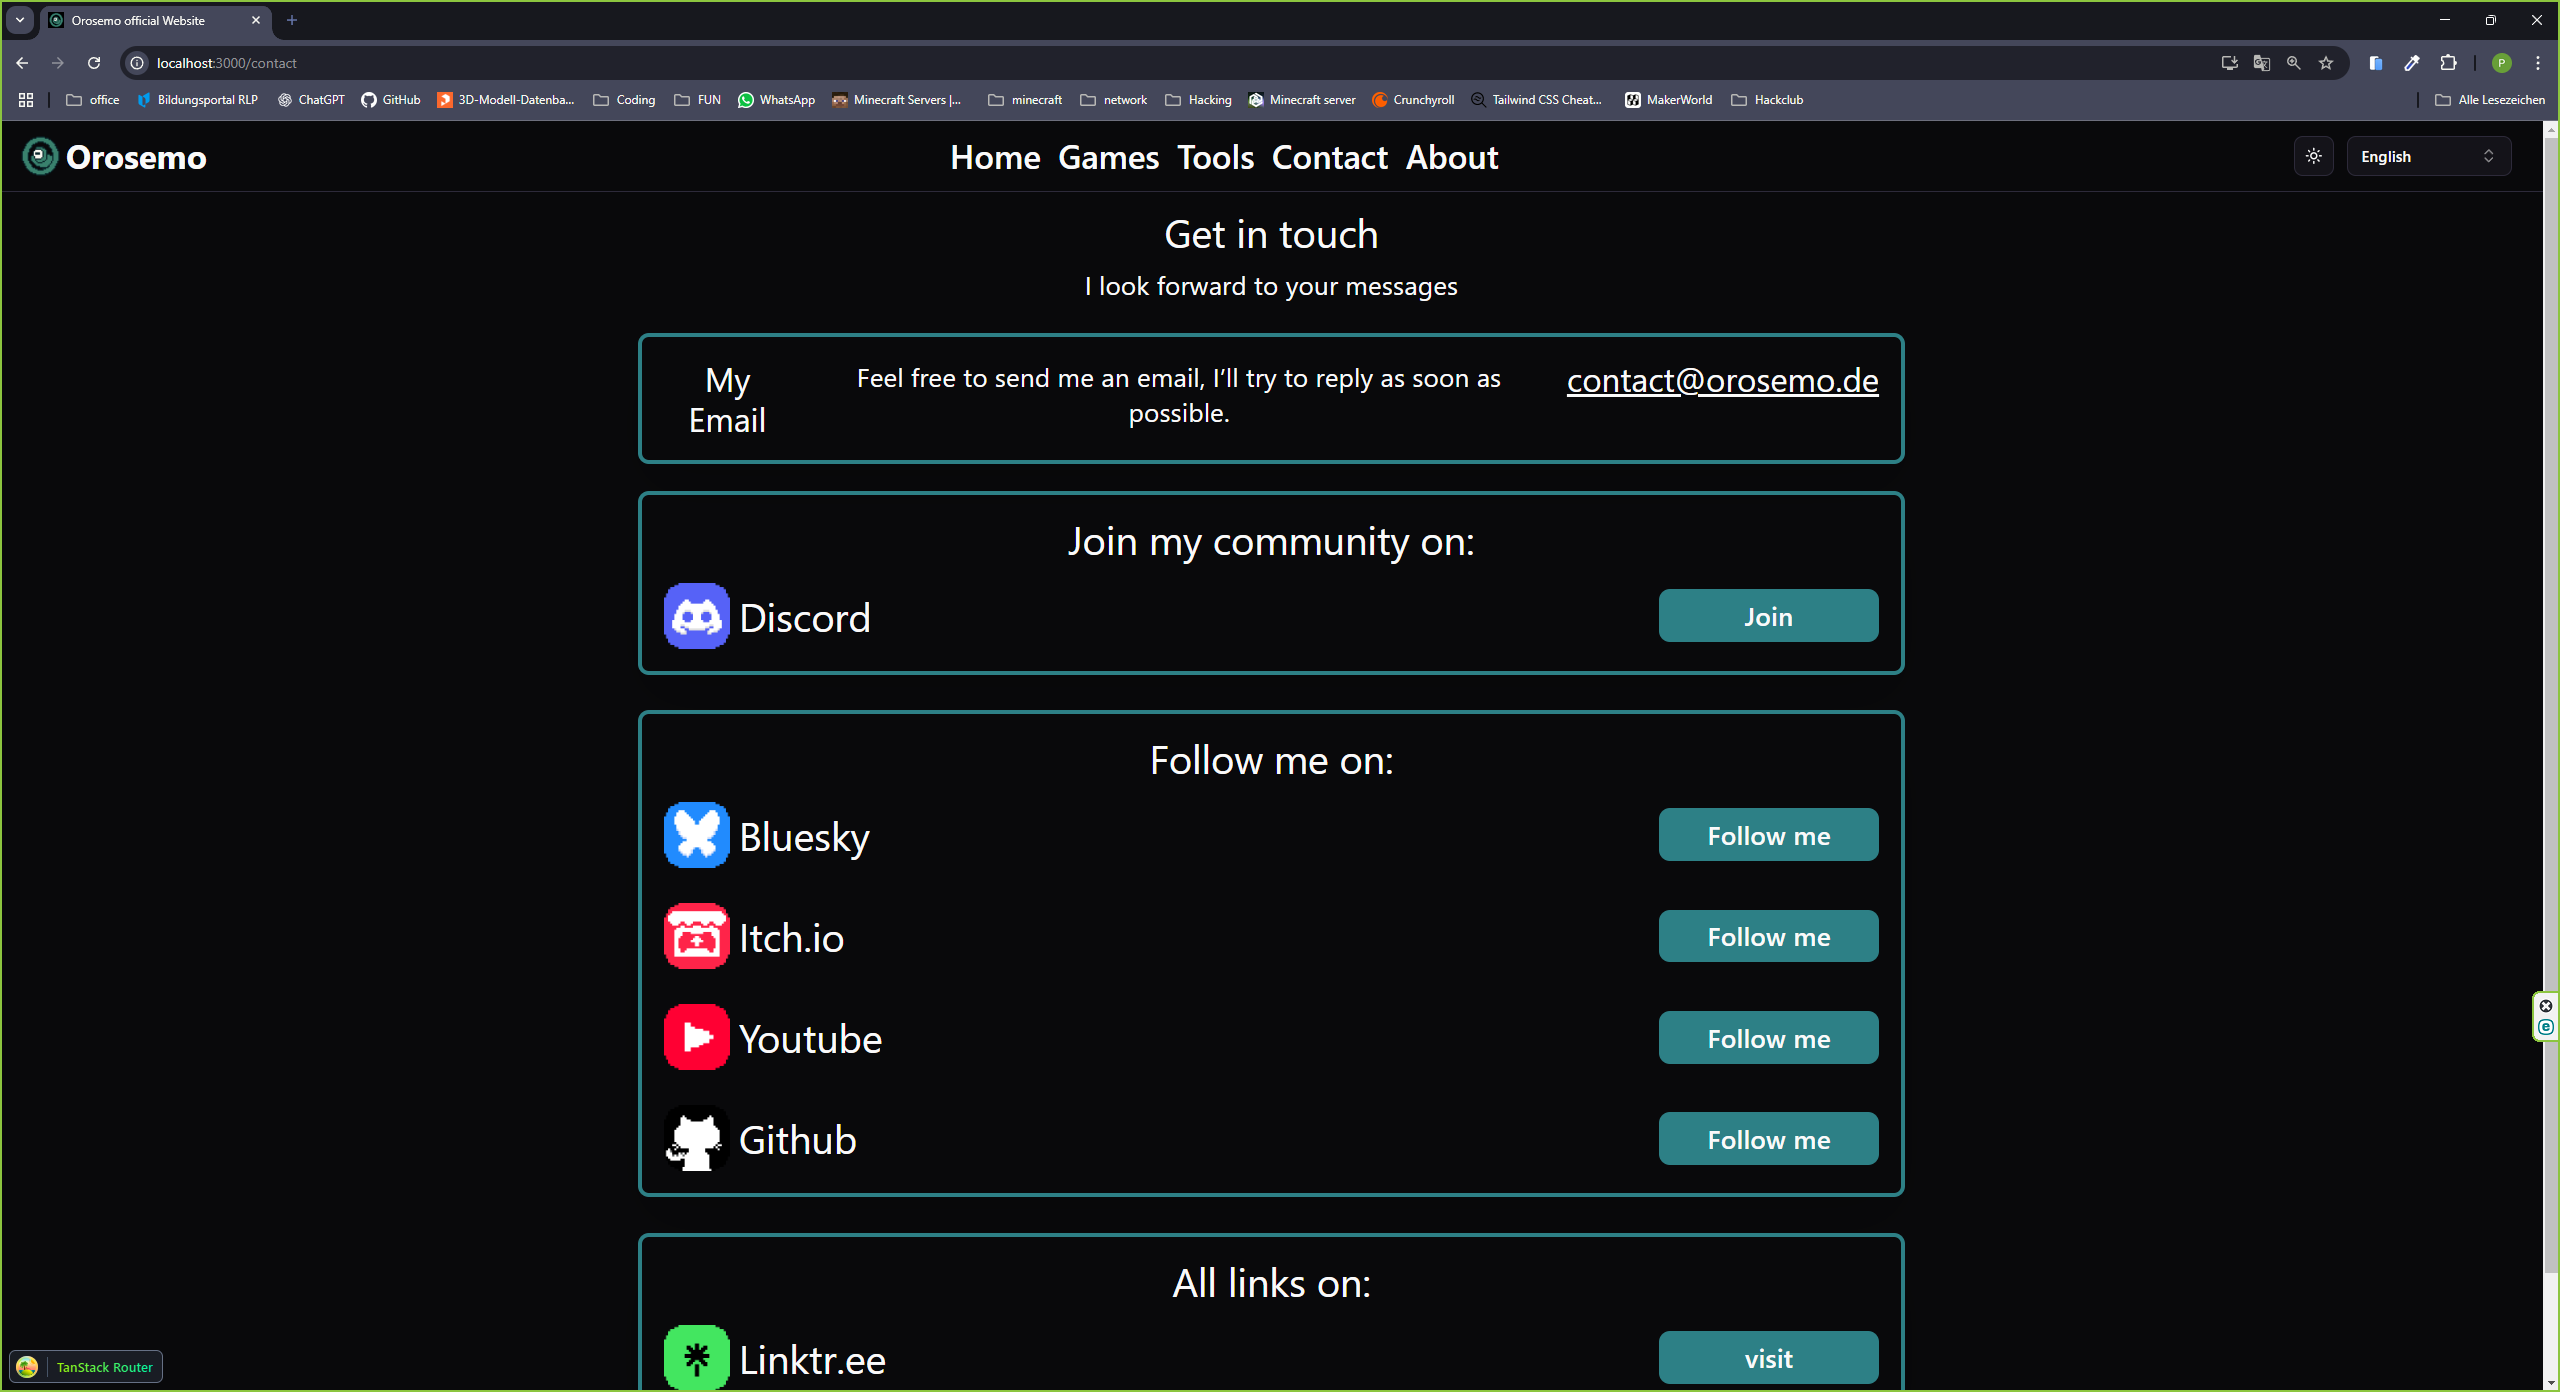Open the contact@orosemo.de email link
Image resolution: width=2560 pixels, height=1392 pixels.
[x=1722, y=381]
